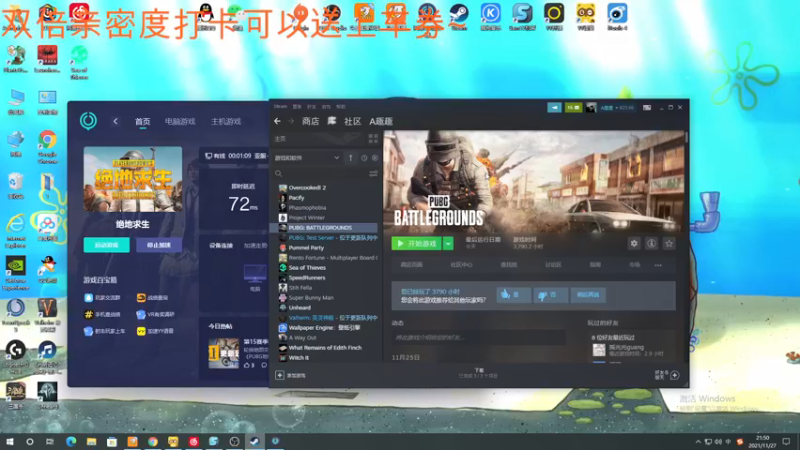Click the ready-to-play icon in library filter
The width and height of the screenshot is (800, 450).
(375, 158)
